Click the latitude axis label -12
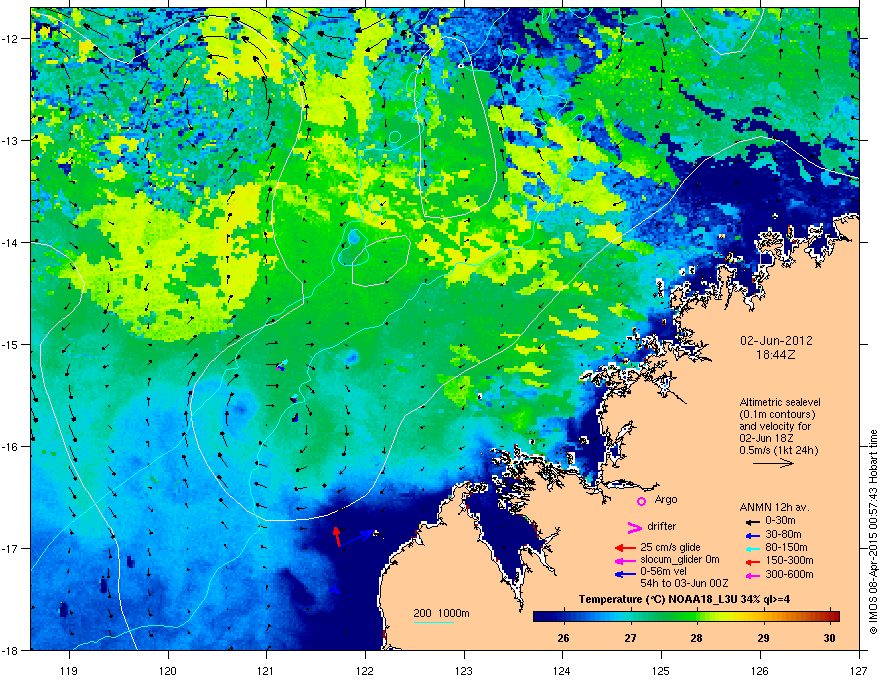880x680 pixels. (11, 38)
